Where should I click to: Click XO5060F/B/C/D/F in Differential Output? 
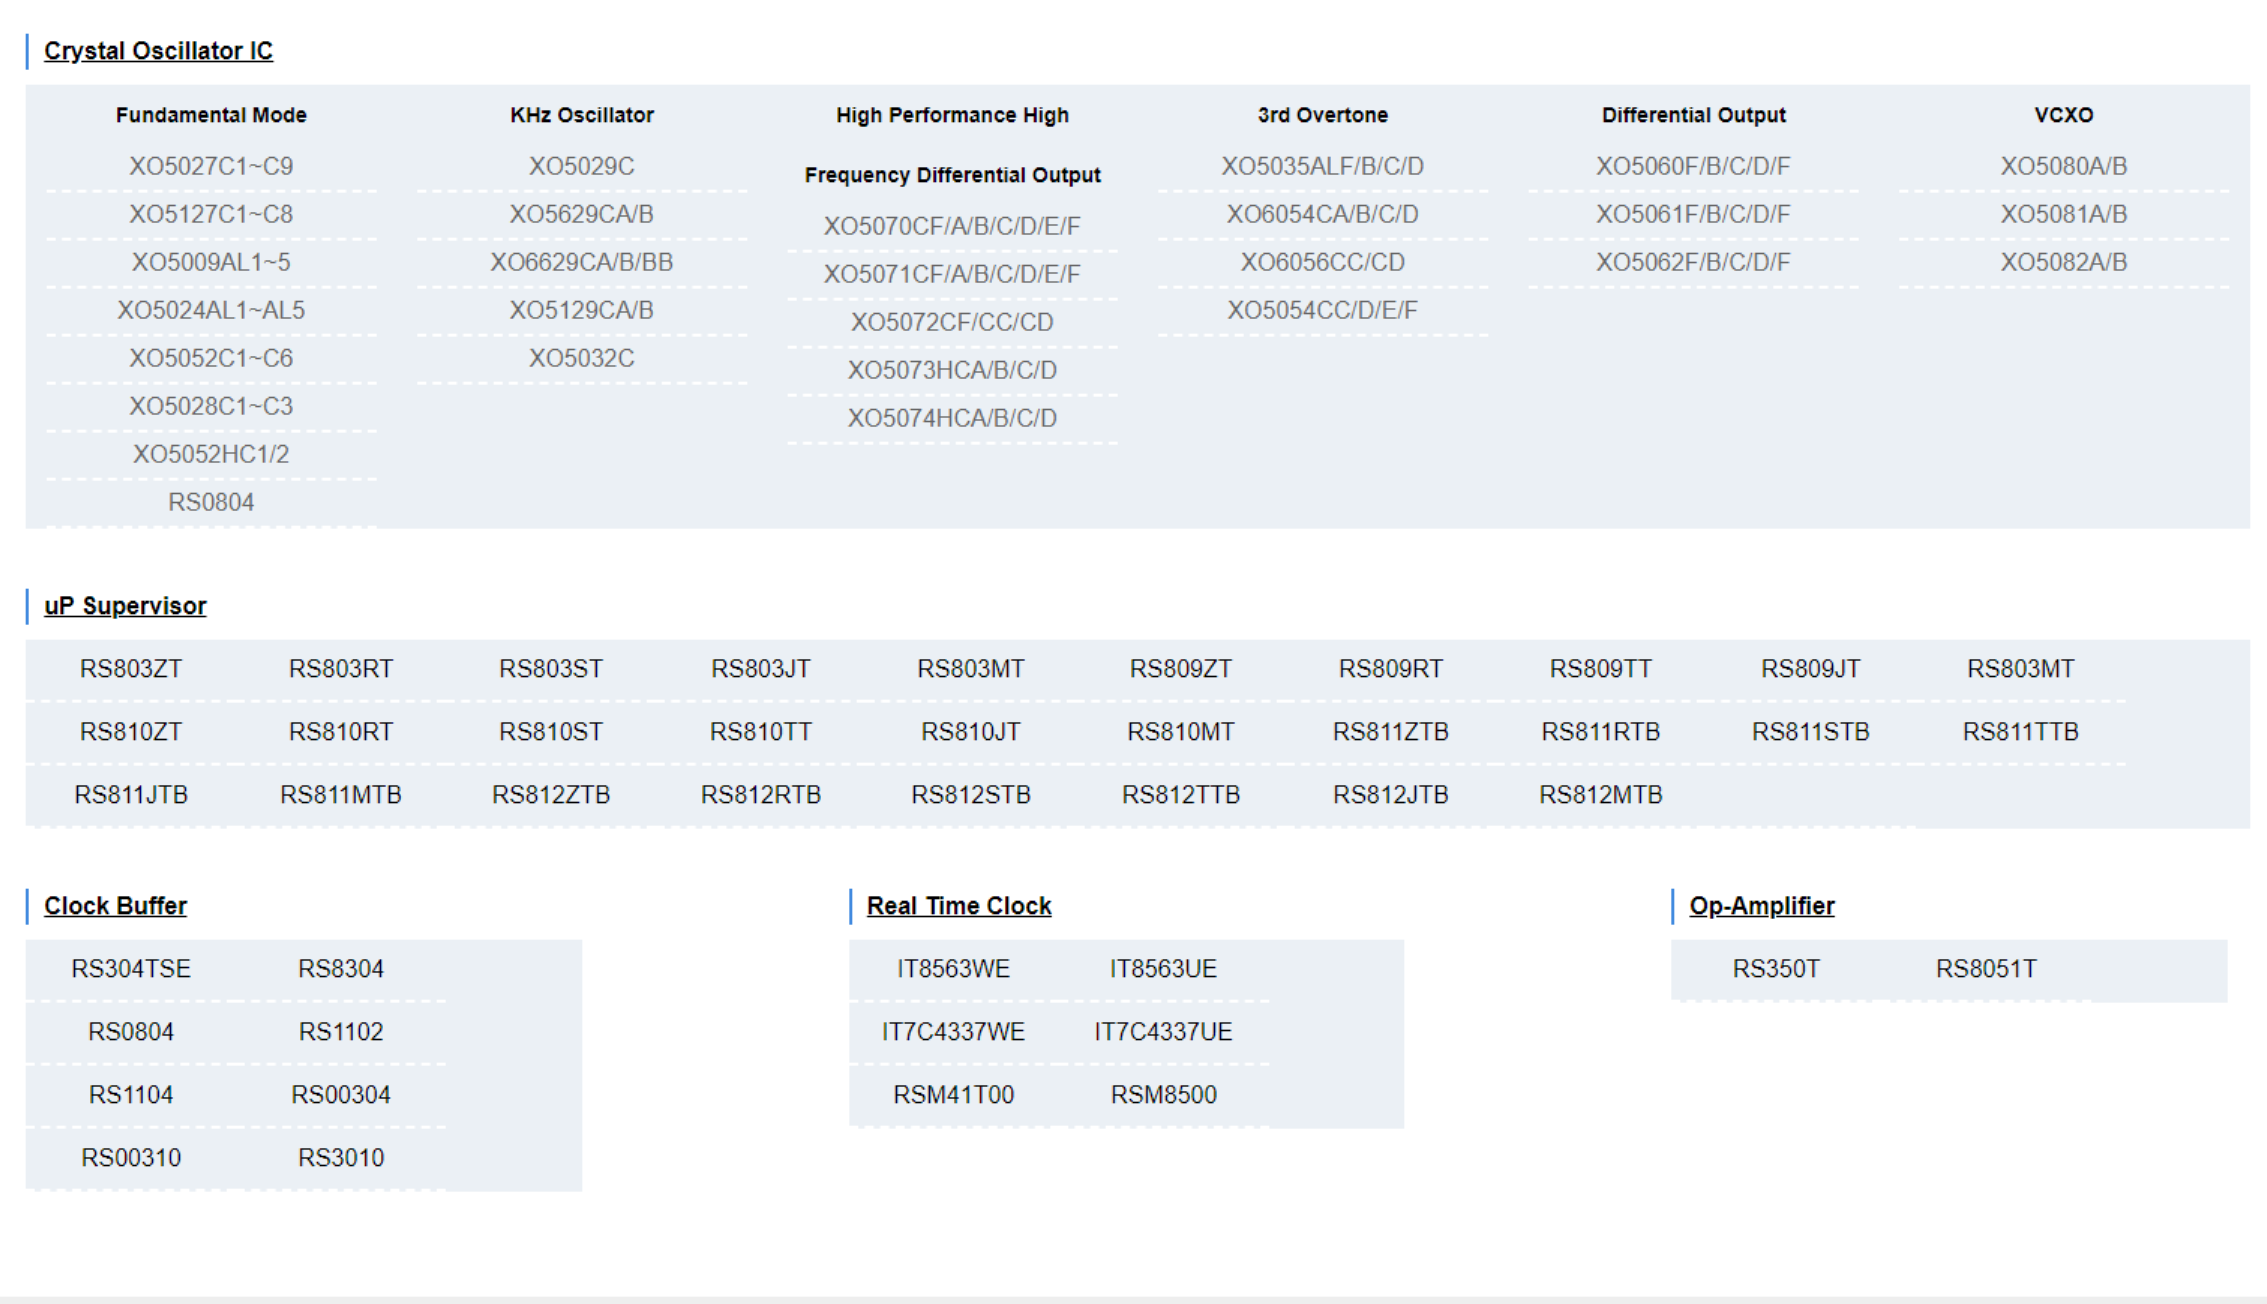1692,166
